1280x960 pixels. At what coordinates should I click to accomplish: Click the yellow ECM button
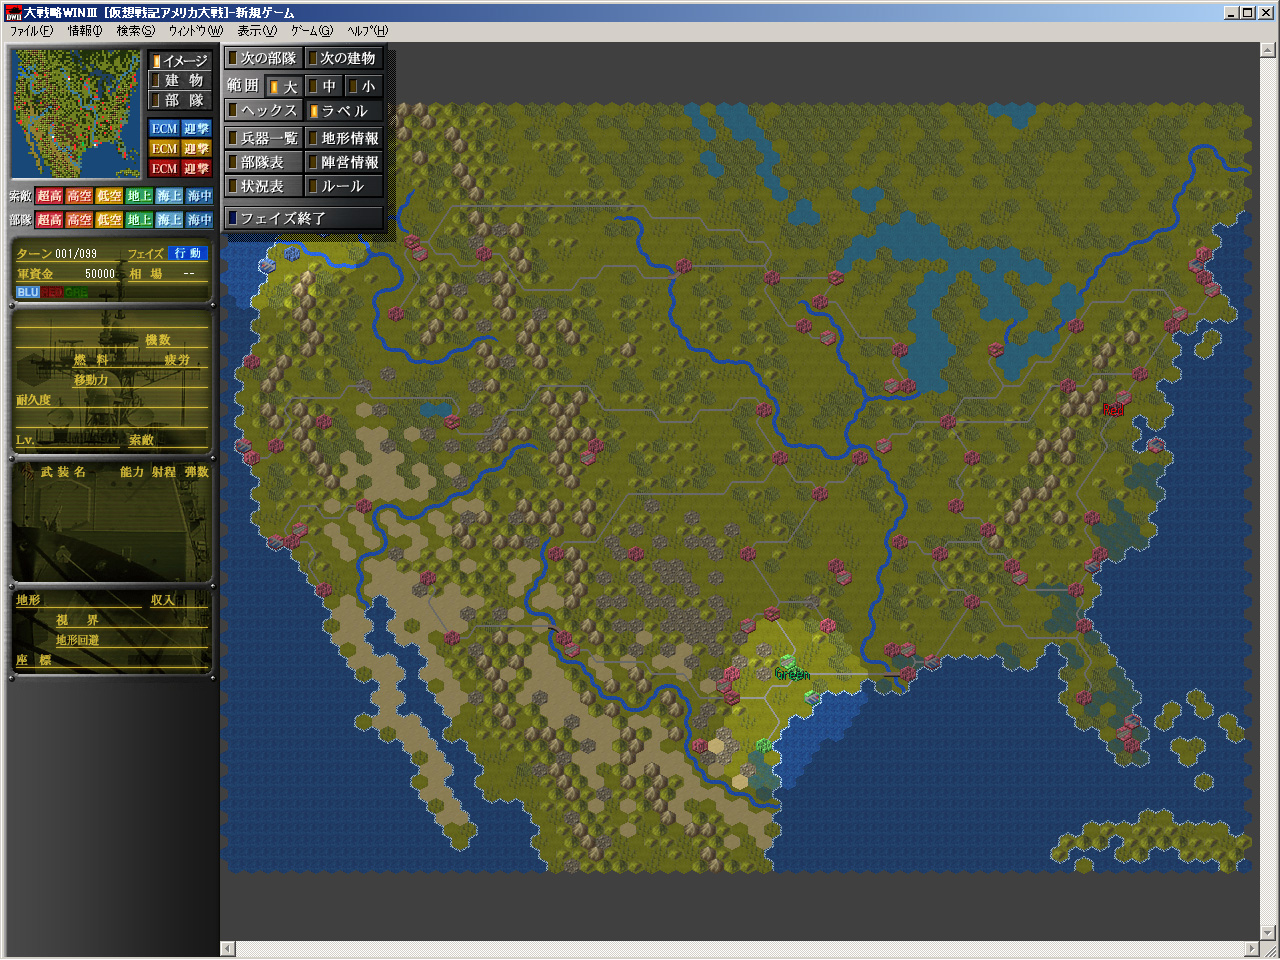pyautogui.click(x=164, y=149)
